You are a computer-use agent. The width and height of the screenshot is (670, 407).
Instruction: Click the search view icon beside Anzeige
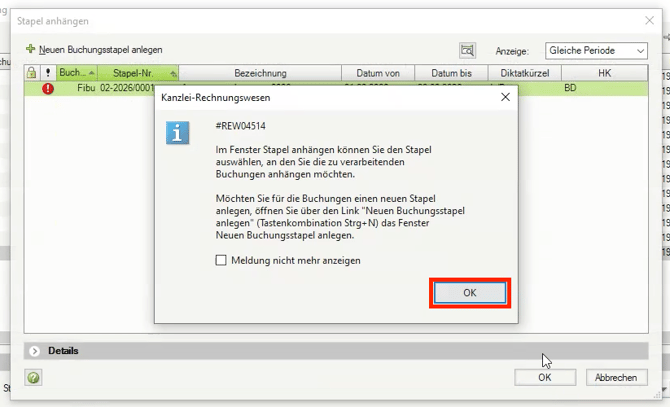tap(467, 51)
